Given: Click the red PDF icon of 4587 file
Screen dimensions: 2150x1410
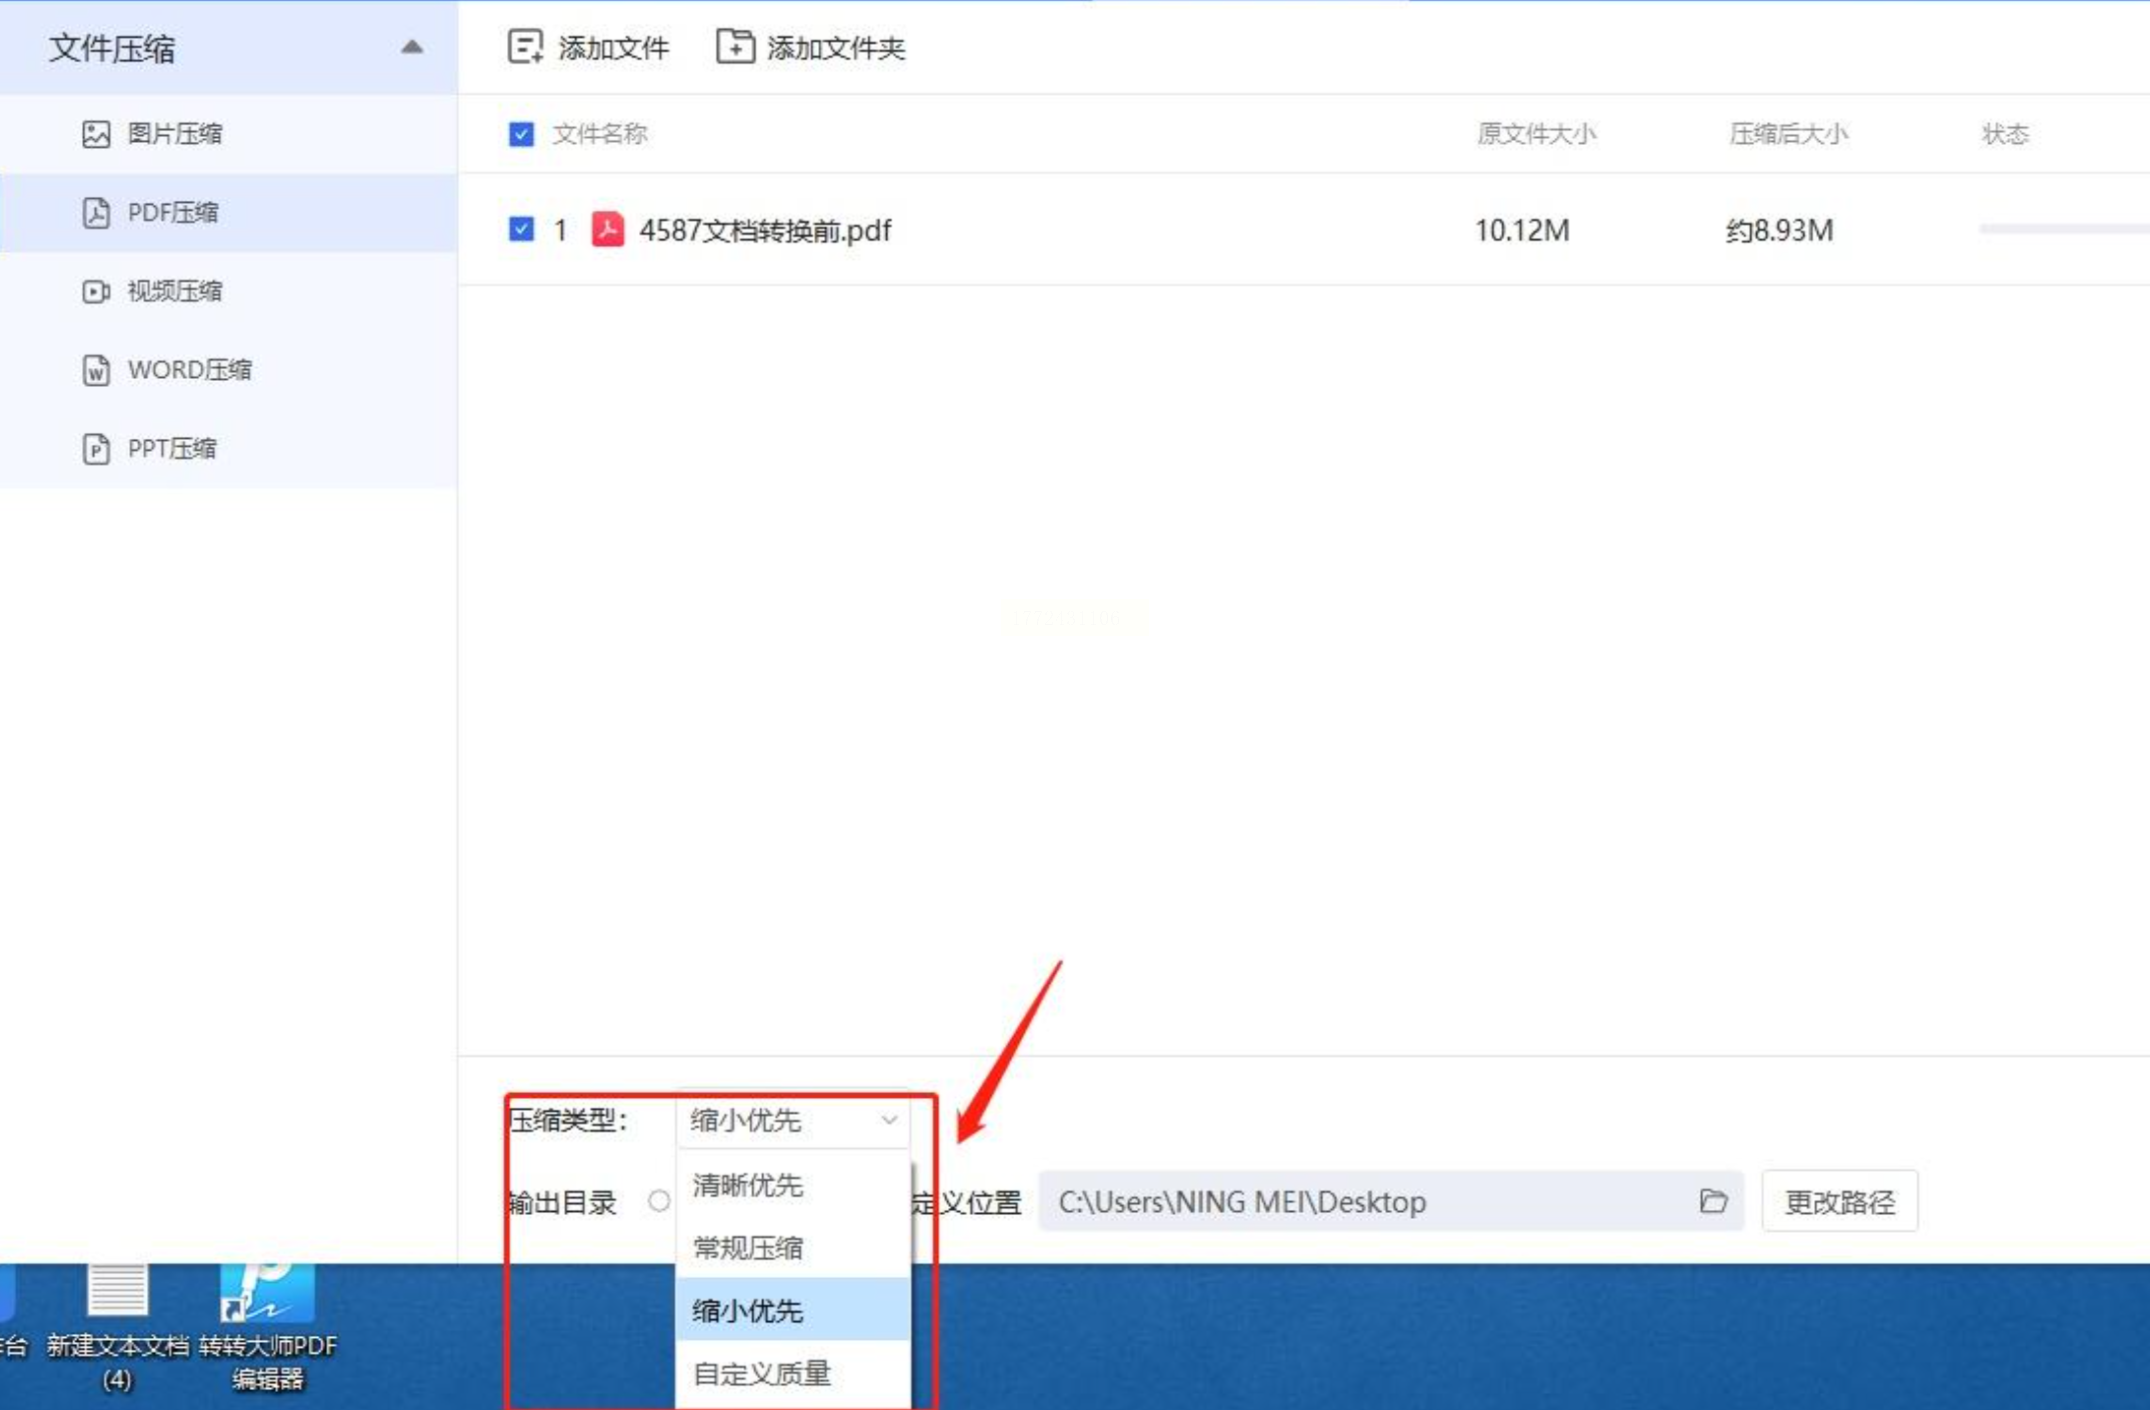Looking at the screenshot, I should (x=607, y=230).
